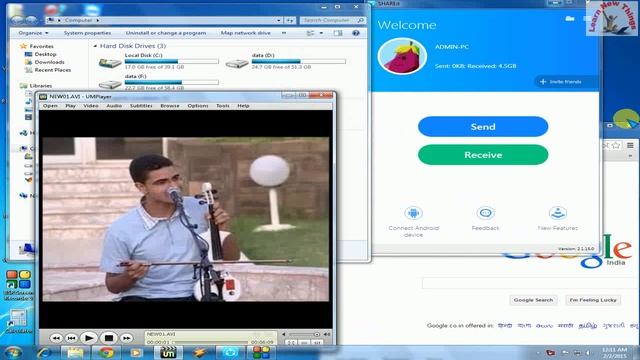Select the data (F:) drive icon
640x360 pixels.
pyautogui.click(x=110, y=84)
